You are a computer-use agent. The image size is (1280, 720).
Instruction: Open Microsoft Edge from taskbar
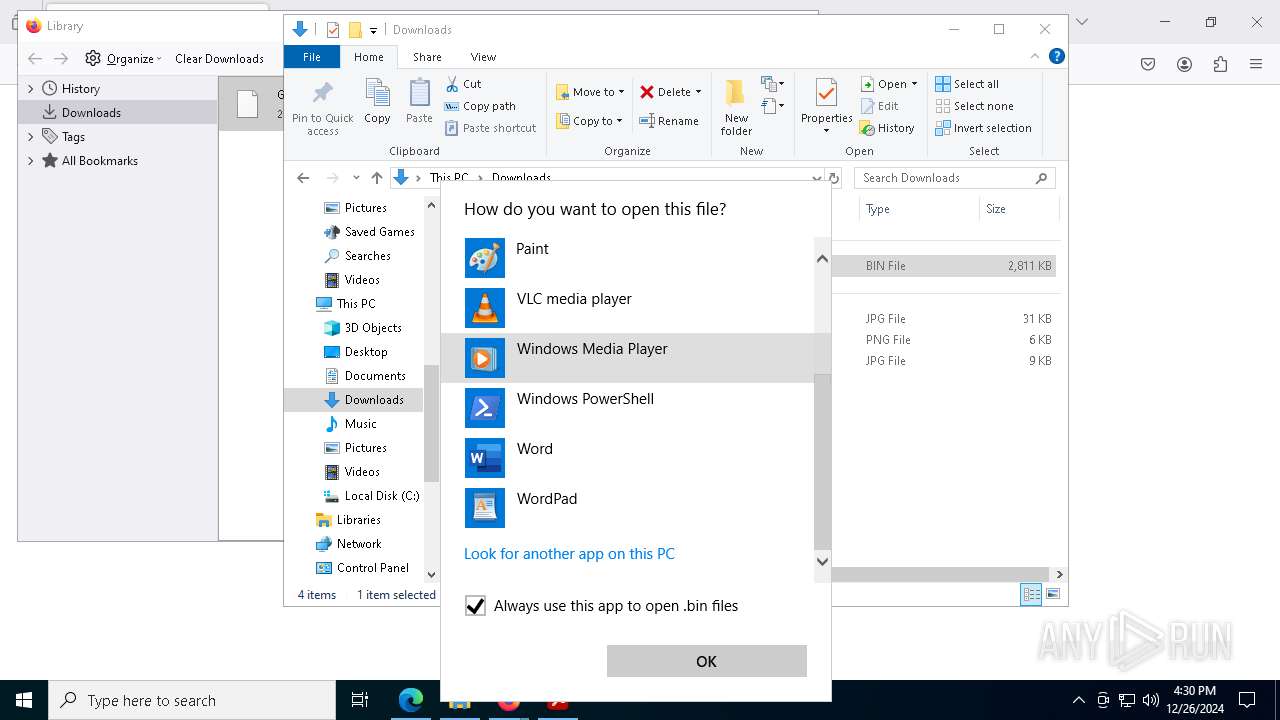tap(411, 700)
